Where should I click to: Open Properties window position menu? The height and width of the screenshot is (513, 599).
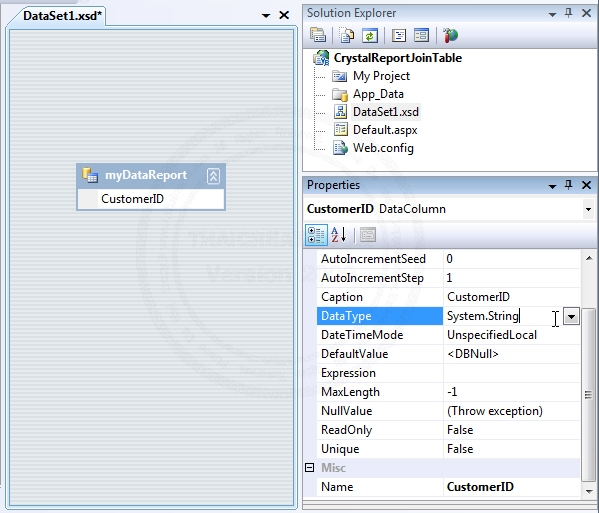[x=552, y=186]
